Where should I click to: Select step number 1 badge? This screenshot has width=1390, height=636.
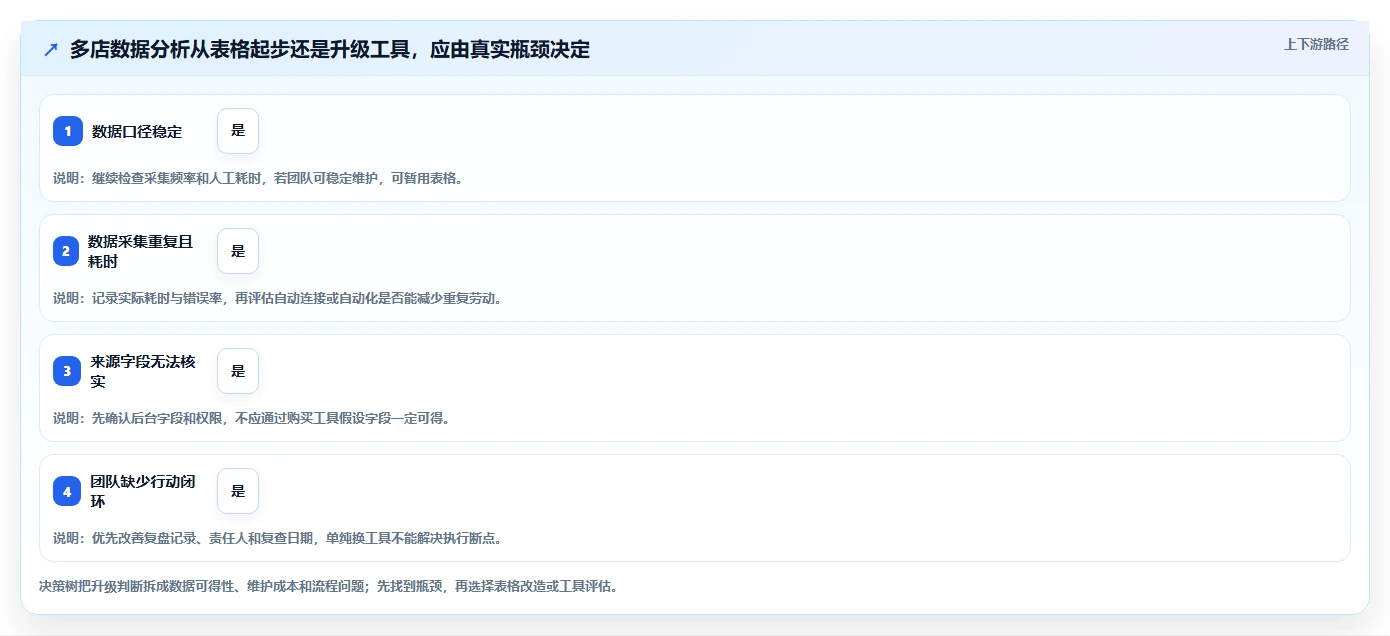tap(68, 131)
